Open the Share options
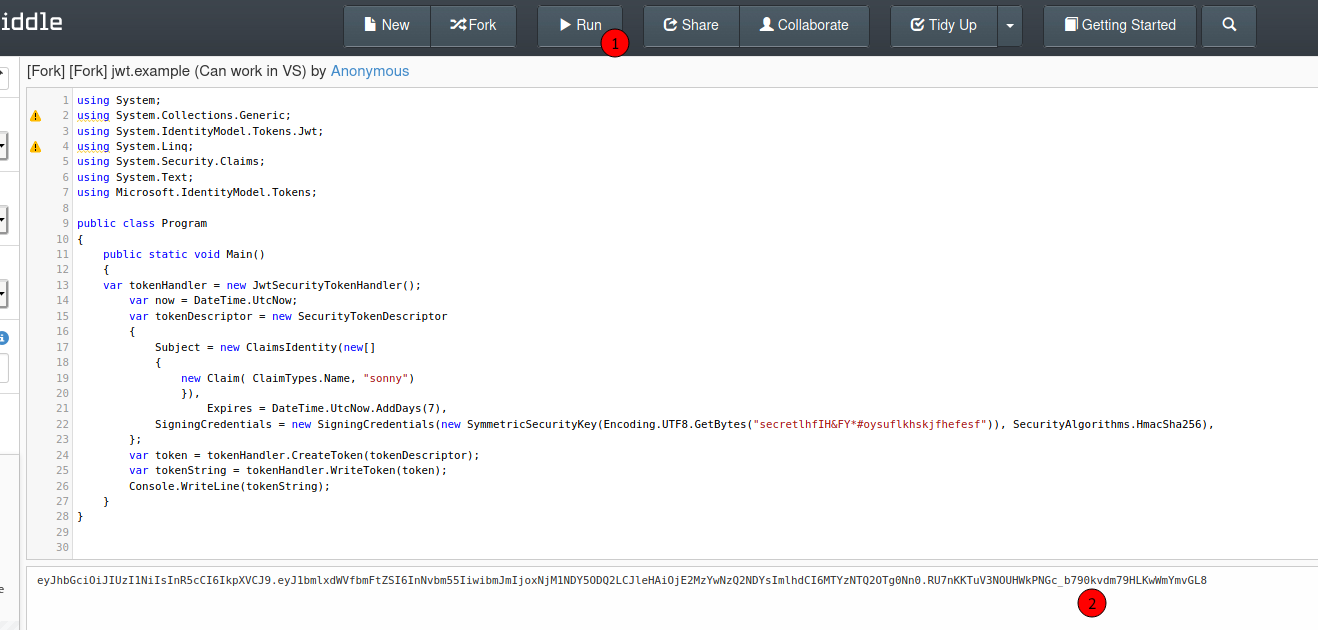The height and width of the screenshot is (630, 1318). 691,25
